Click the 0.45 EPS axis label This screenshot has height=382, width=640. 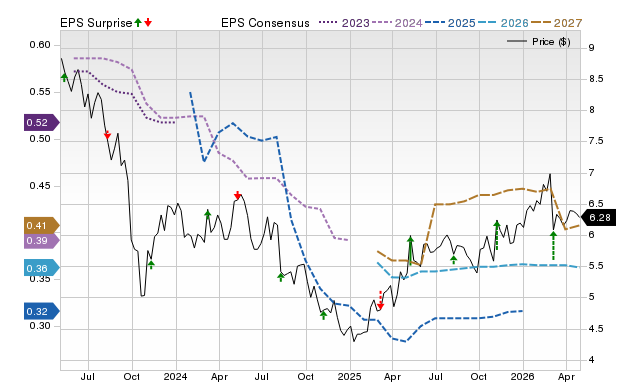coord(40,186)
